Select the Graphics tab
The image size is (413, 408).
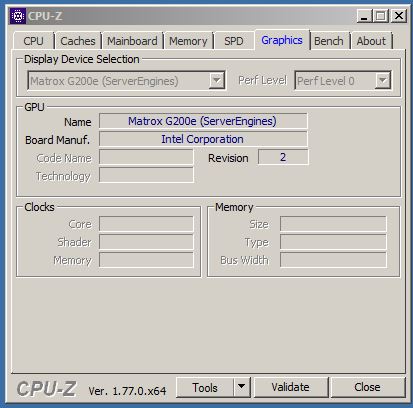(282, 40)
